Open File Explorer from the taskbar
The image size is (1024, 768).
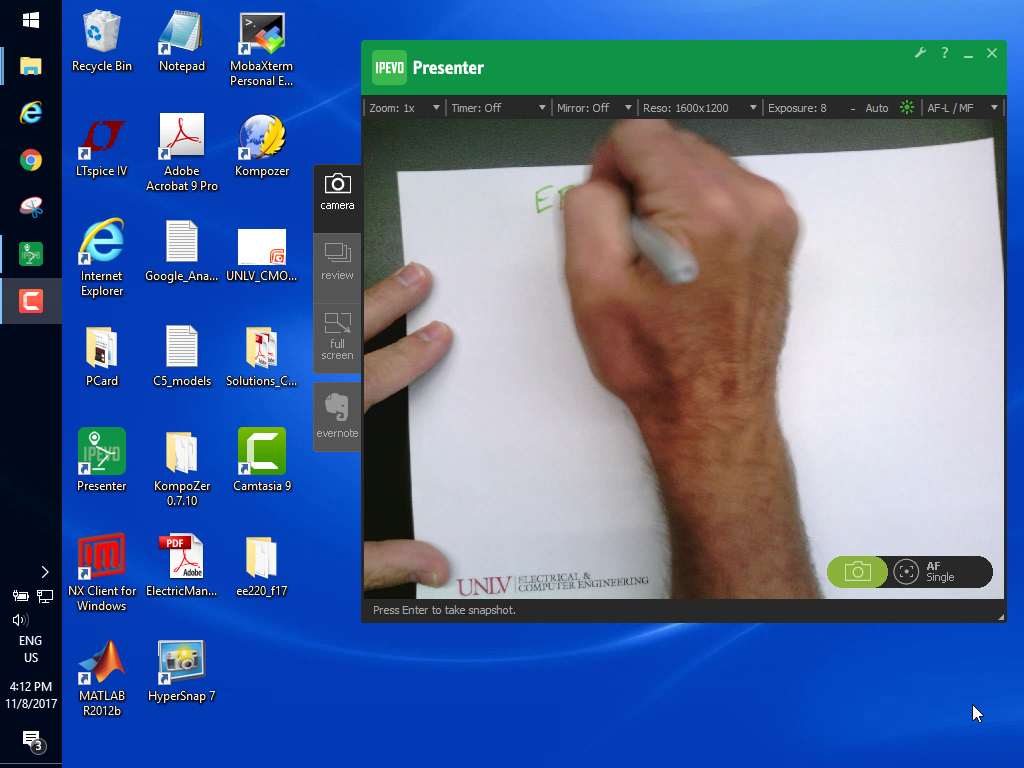[x=31, y=66]
